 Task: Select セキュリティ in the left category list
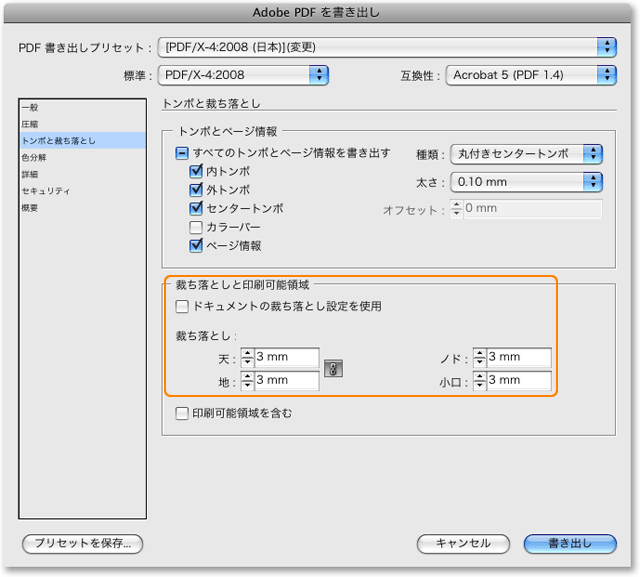pos(46,190)
